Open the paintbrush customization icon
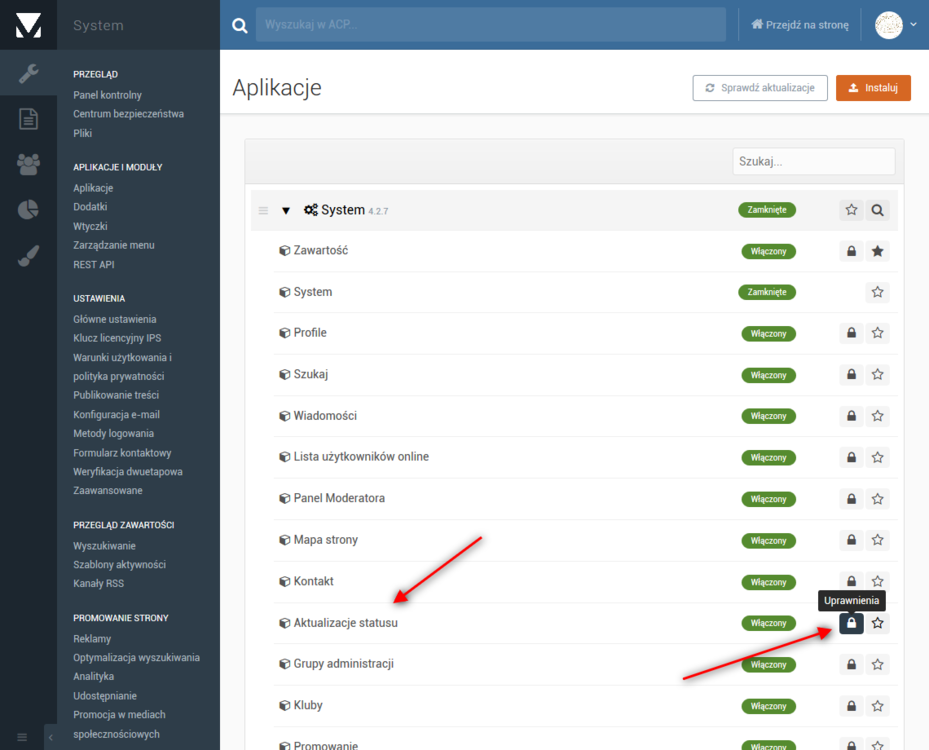 pos(28,256)
